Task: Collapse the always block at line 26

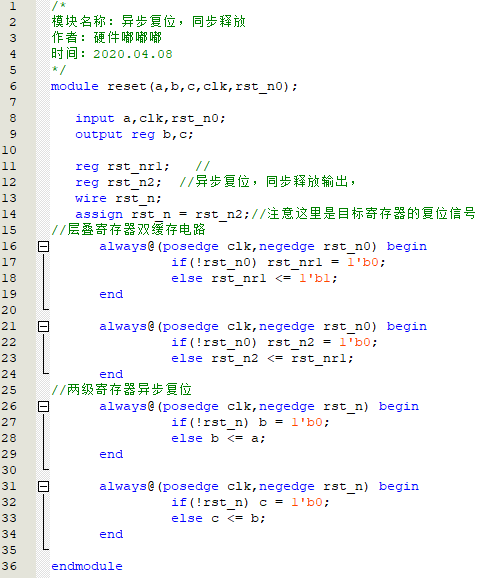Action: click(x=43, y=406)
